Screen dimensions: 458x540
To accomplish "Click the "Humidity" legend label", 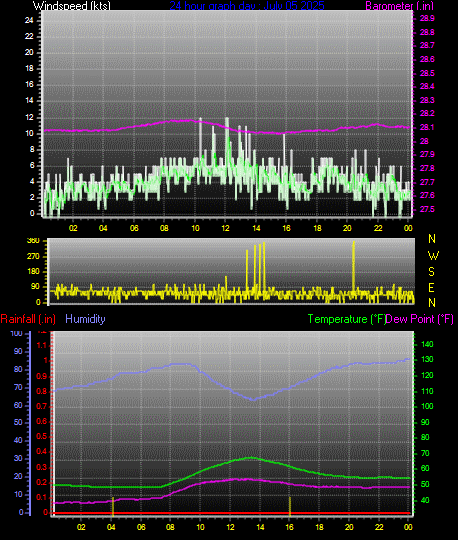I will tap(85, 319).
